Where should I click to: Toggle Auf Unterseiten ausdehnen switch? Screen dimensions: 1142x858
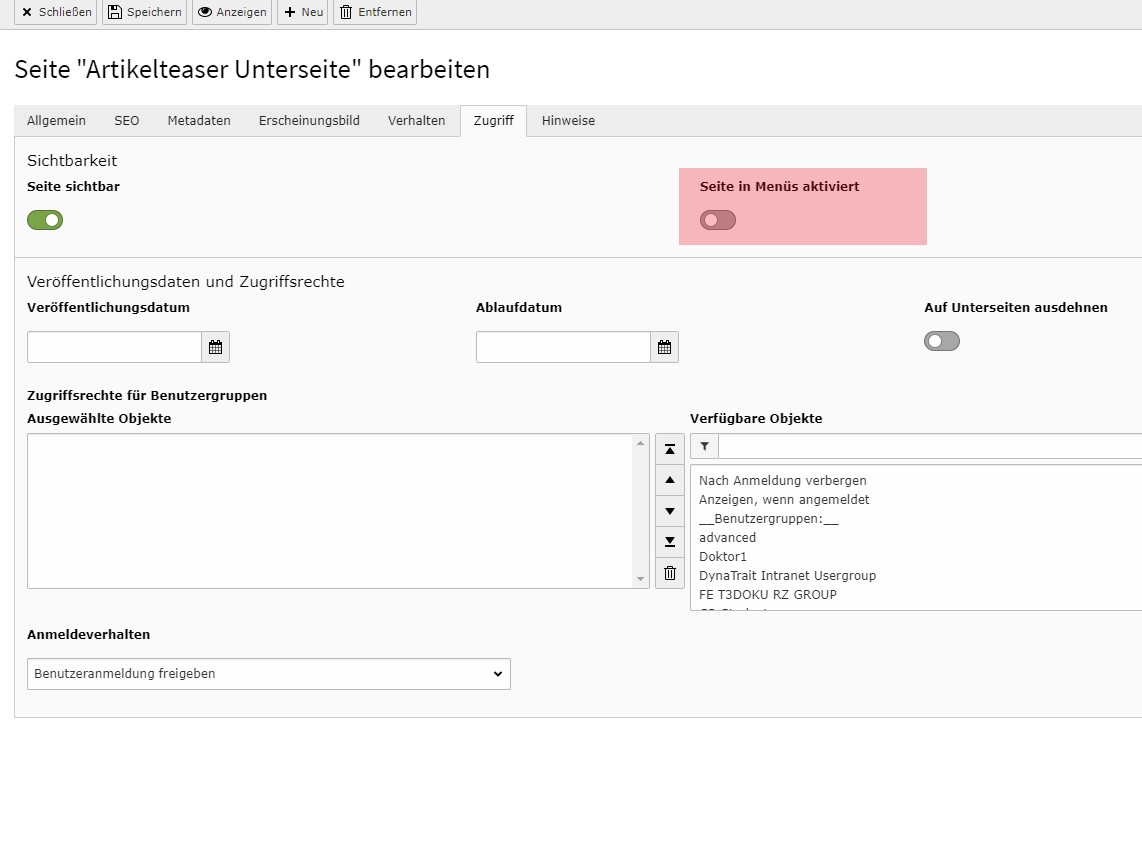(942, 341)
